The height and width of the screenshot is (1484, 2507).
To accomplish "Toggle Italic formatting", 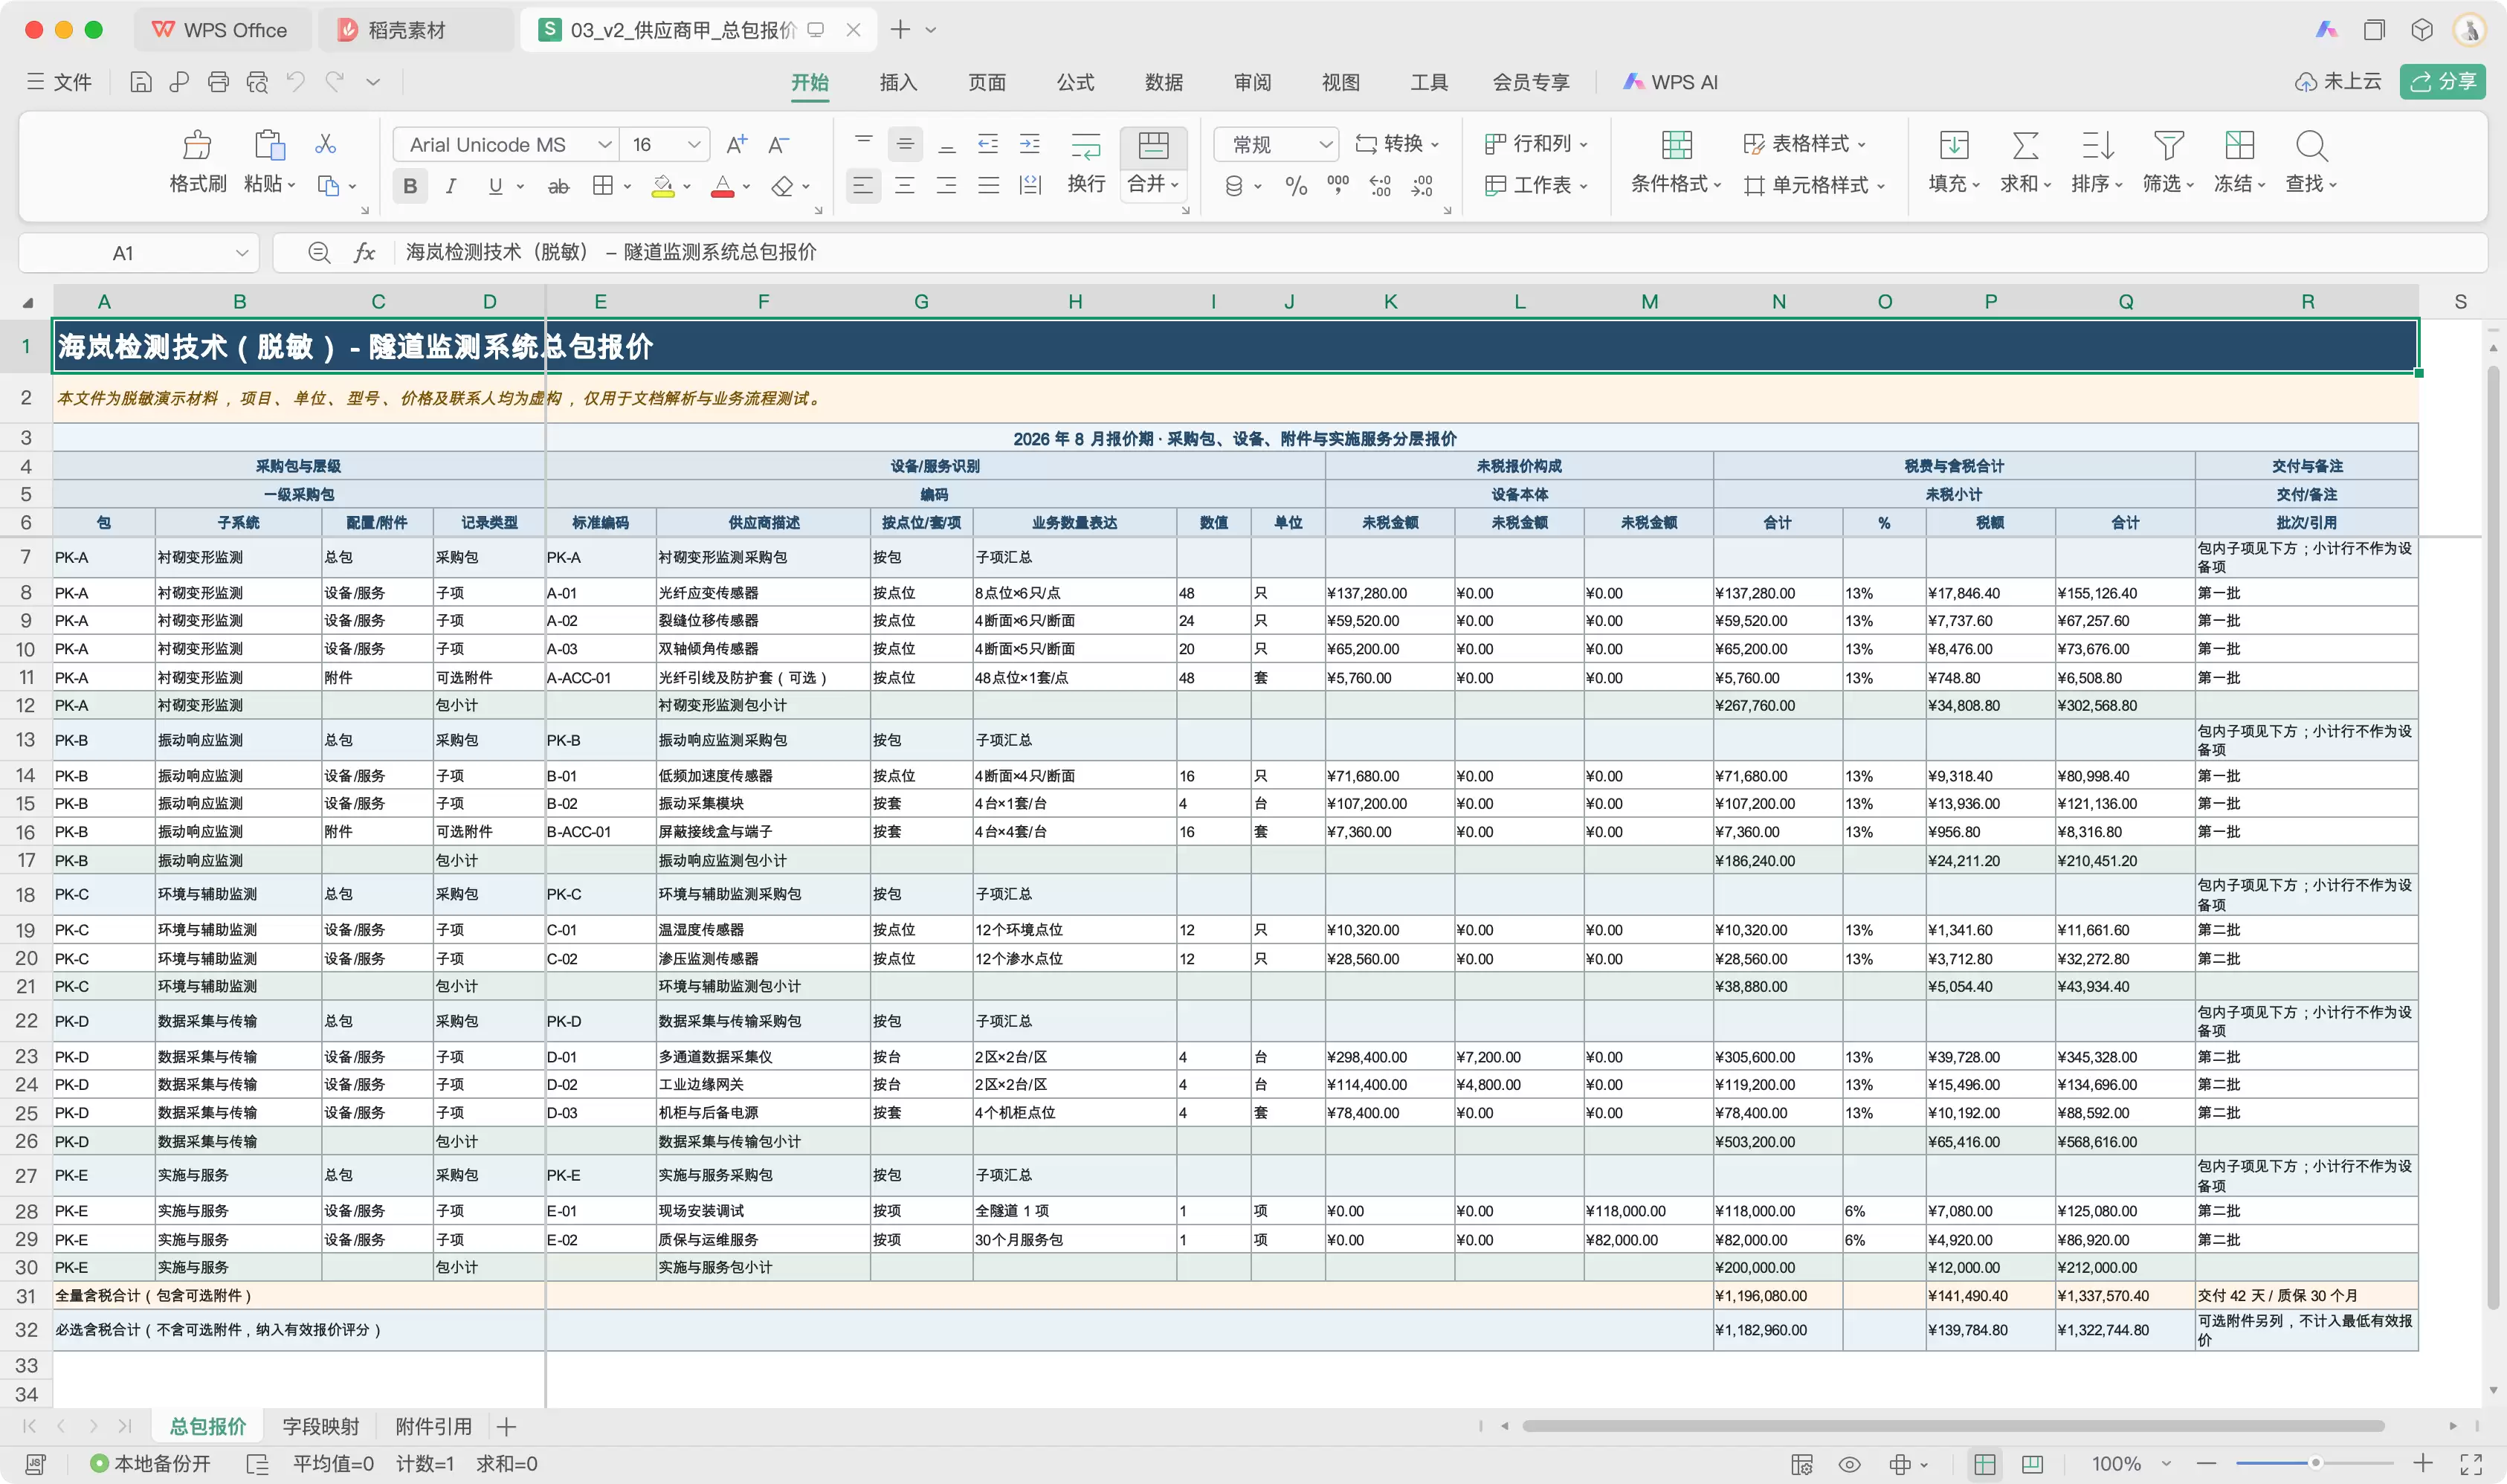I will pos(452,186).
